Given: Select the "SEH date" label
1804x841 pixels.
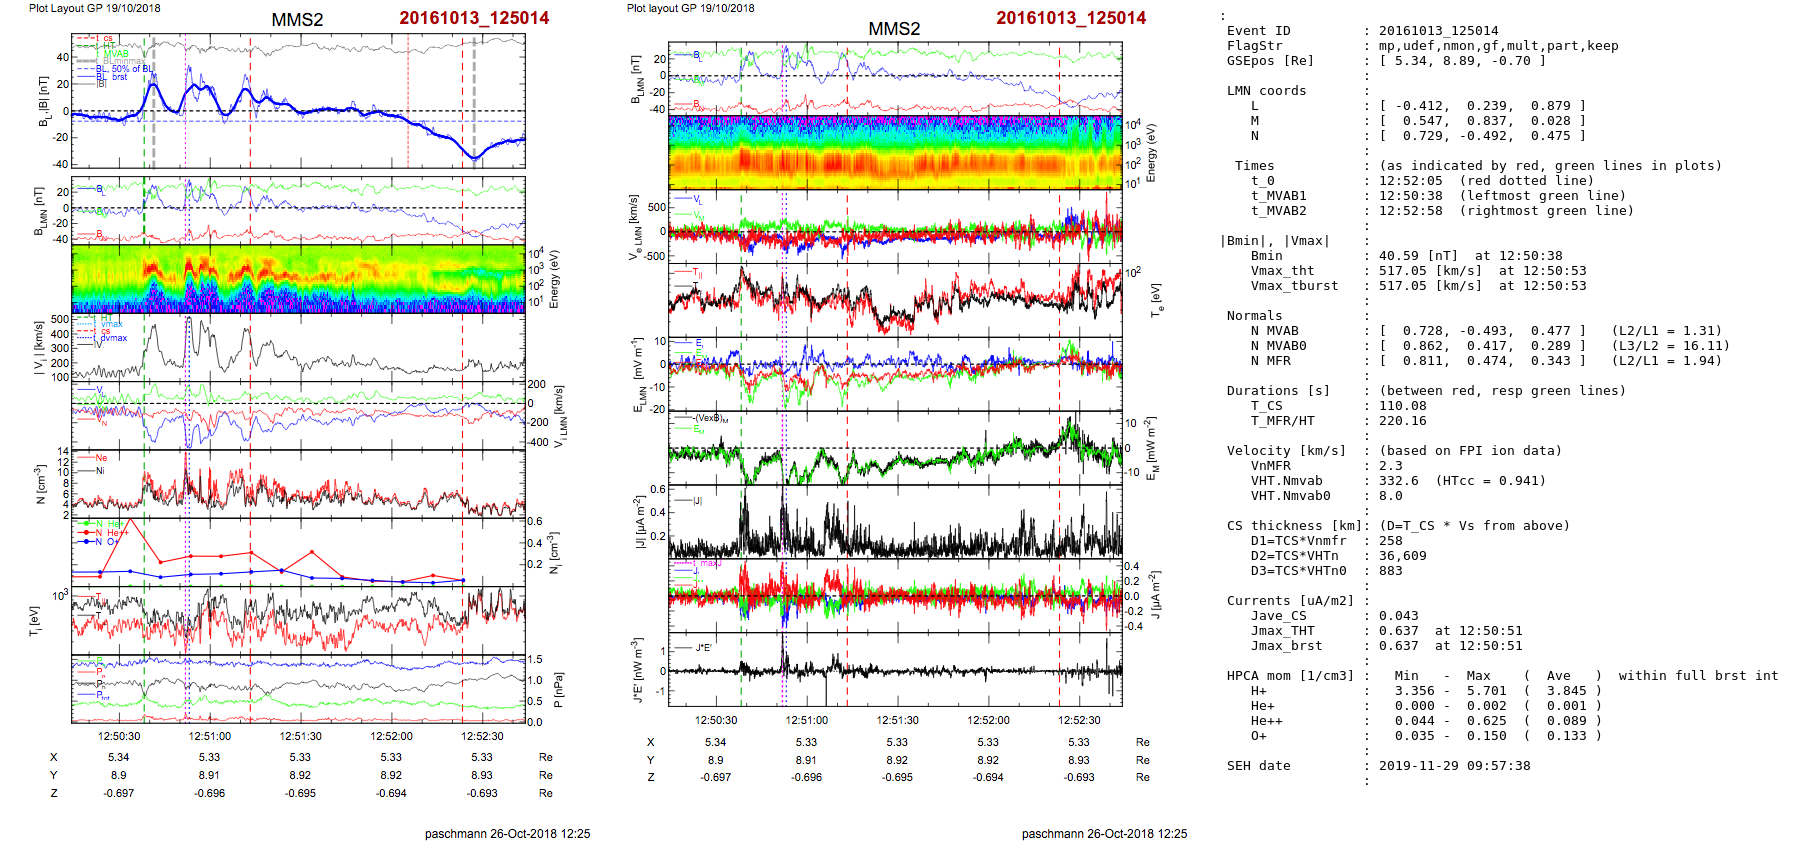Looking at the screenshot, I should pos(1258,766).
